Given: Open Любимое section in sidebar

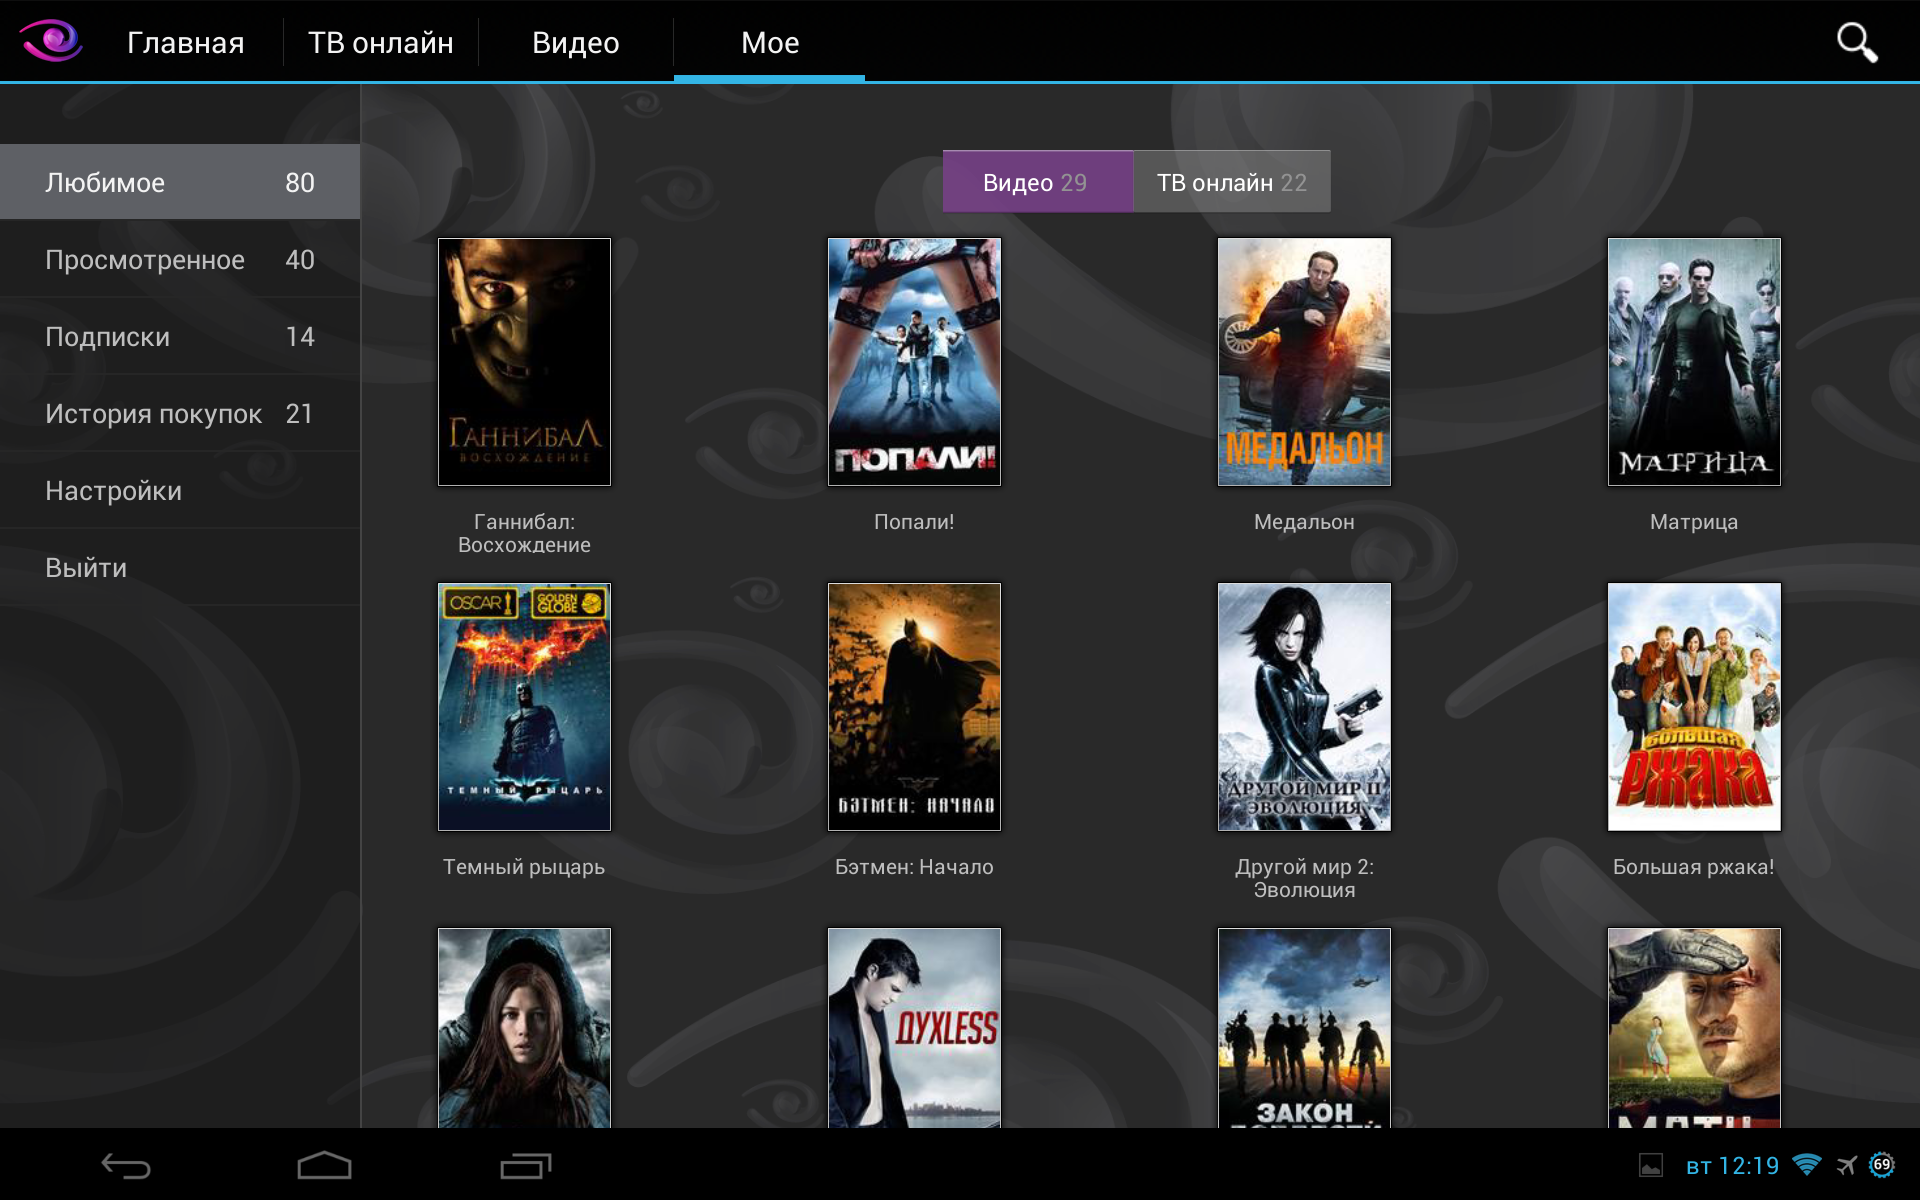Looking at the screenshot, I should (180, 182).
